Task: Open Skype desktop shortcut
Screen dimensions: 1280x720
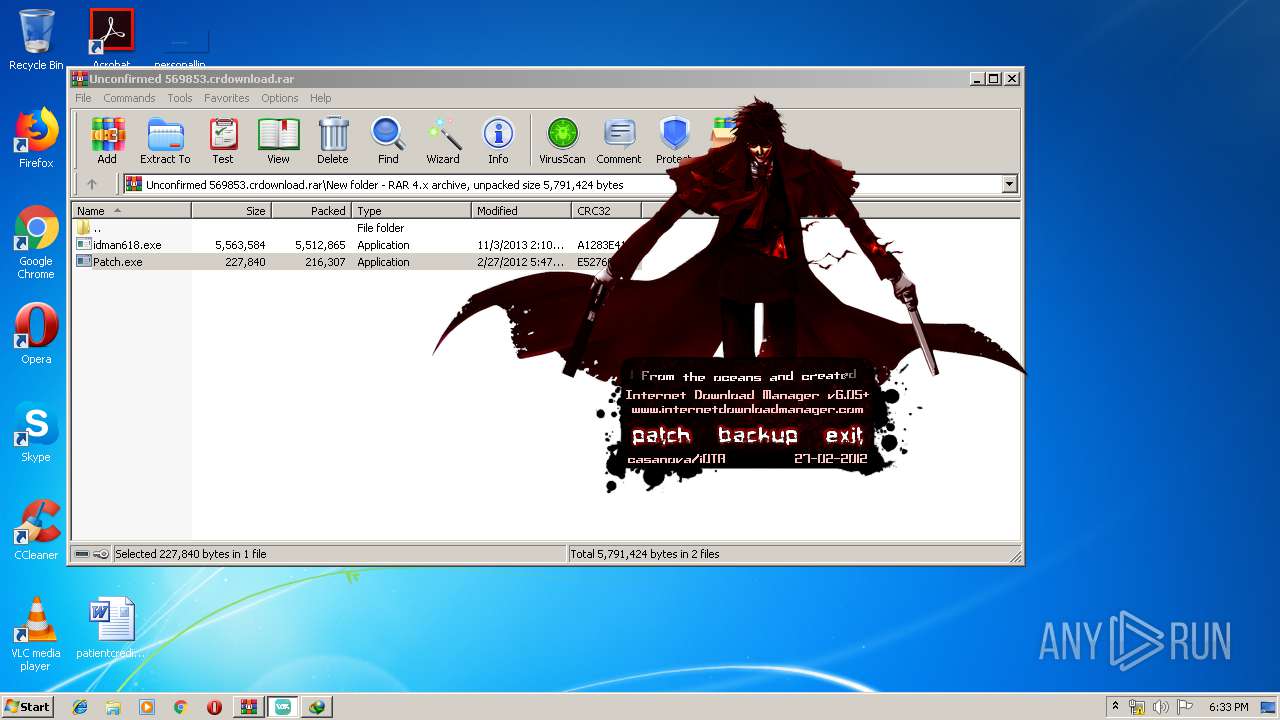Action: (x=36, y=432)
